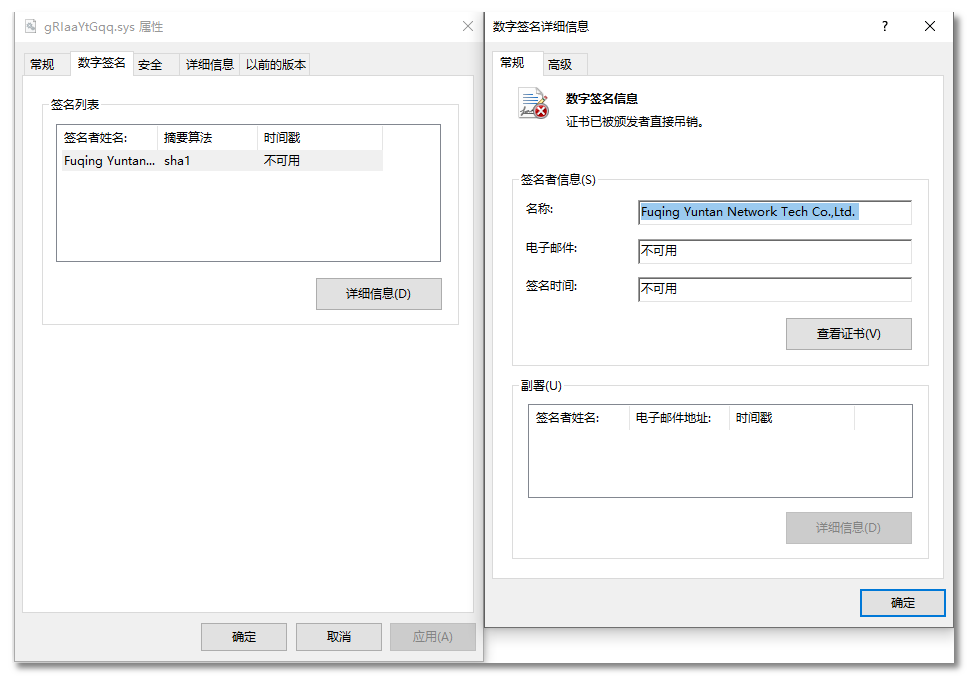Image resolution: width=967 pixels, height=676 pixels.
Task: Click 查看证书(V) button
Action: point(848,334)
